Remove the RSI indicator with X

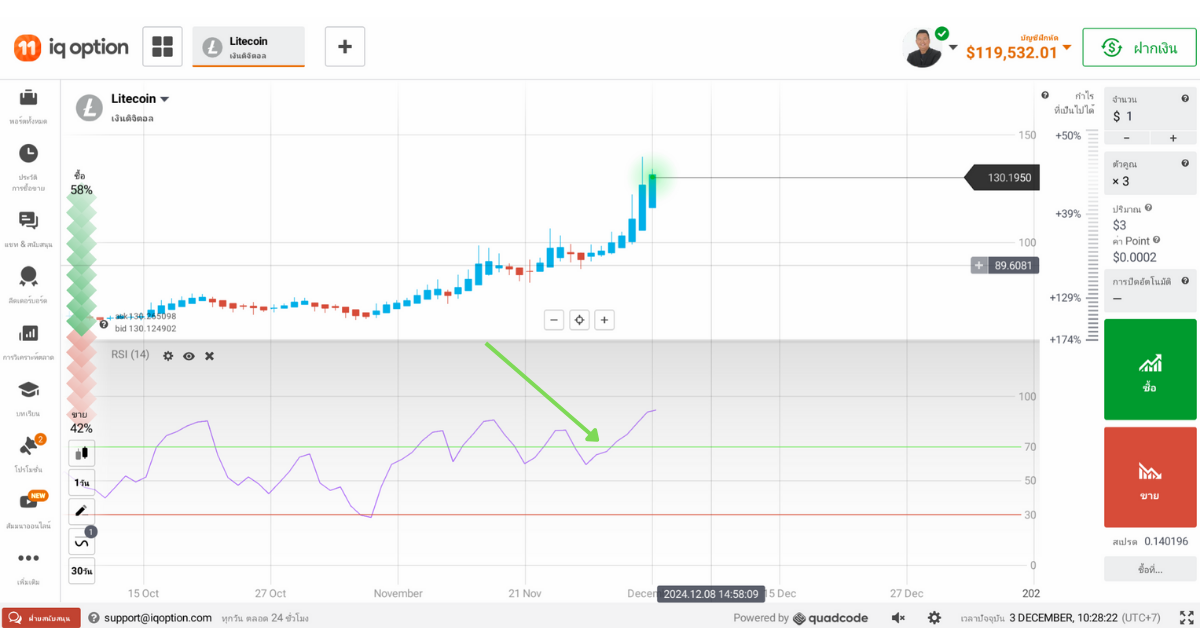209,356
